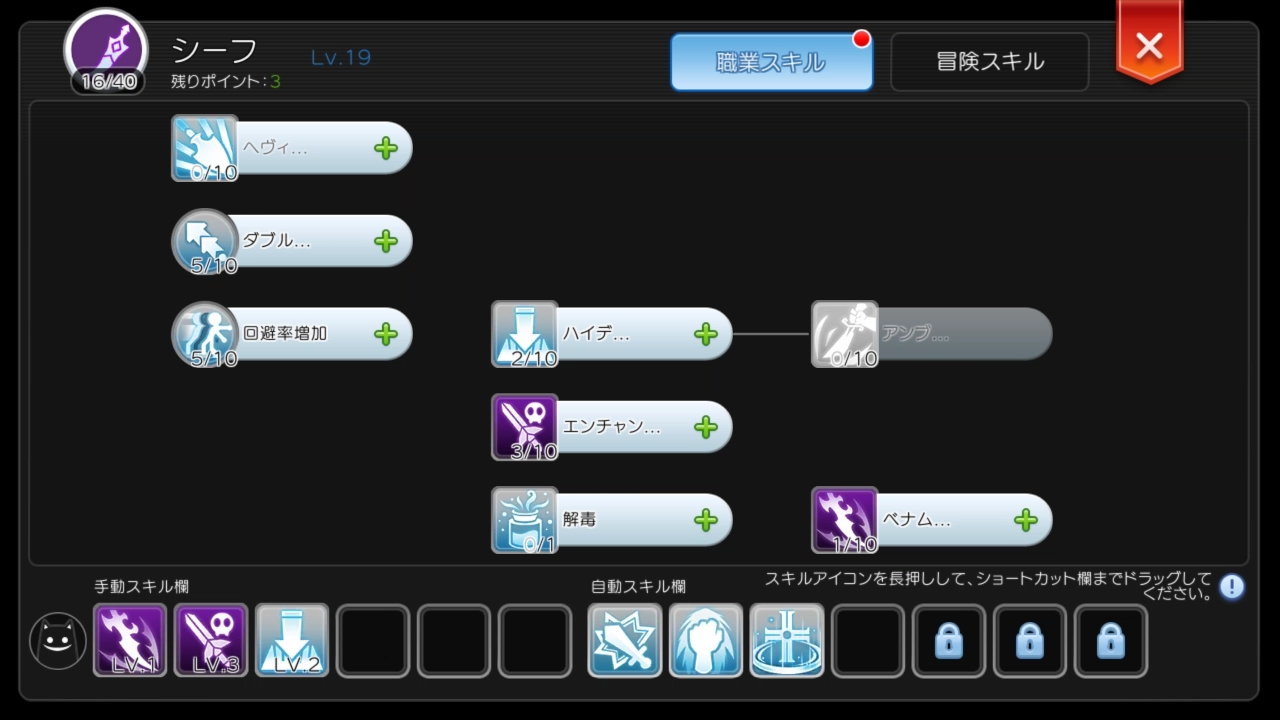Screen dimensions: 1280x720
Task: Switch to the 冒険スキル tab
Action: click(990, 62)
